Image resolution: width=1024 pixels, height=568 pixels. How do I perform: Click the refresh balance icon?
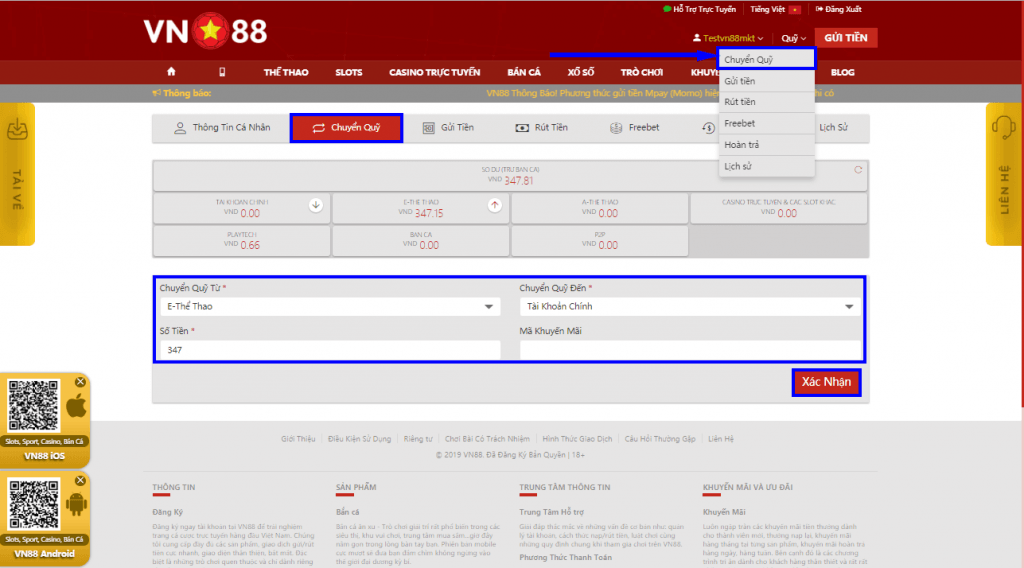click(x=858, y=170)
